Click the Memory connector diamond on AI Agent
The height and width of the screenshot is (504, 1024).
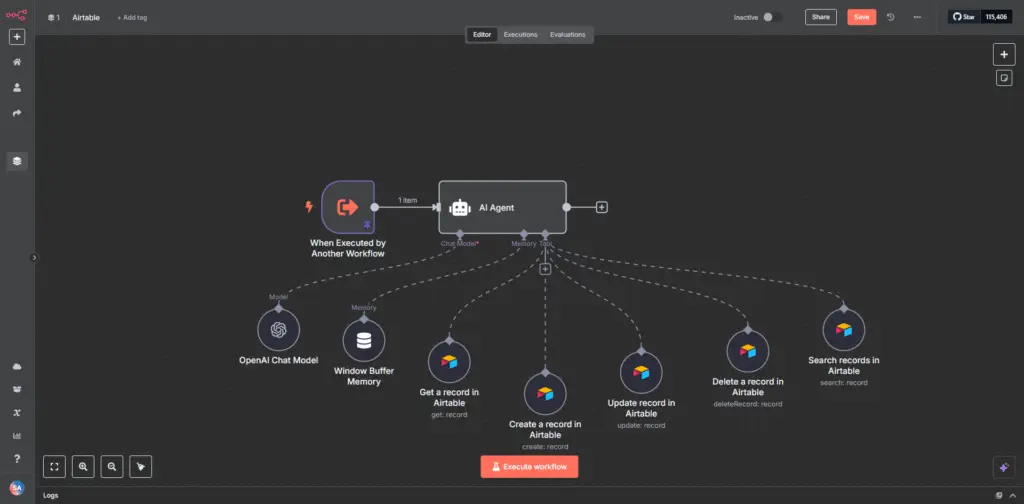pyautogui.click(x=524, y=234)
